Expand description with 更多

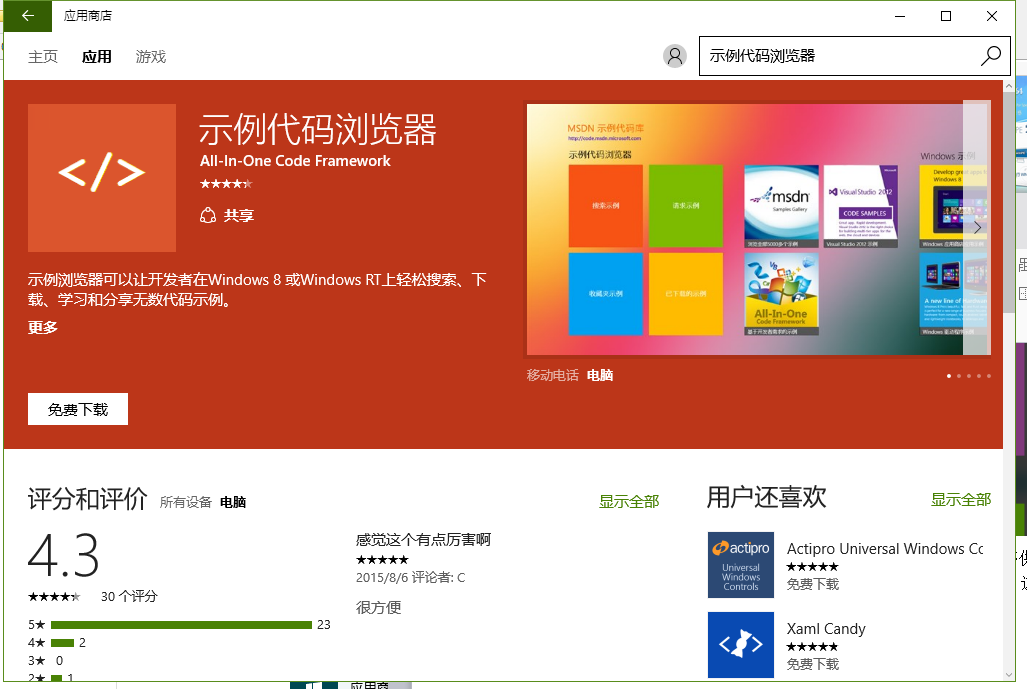click(43, 327)
